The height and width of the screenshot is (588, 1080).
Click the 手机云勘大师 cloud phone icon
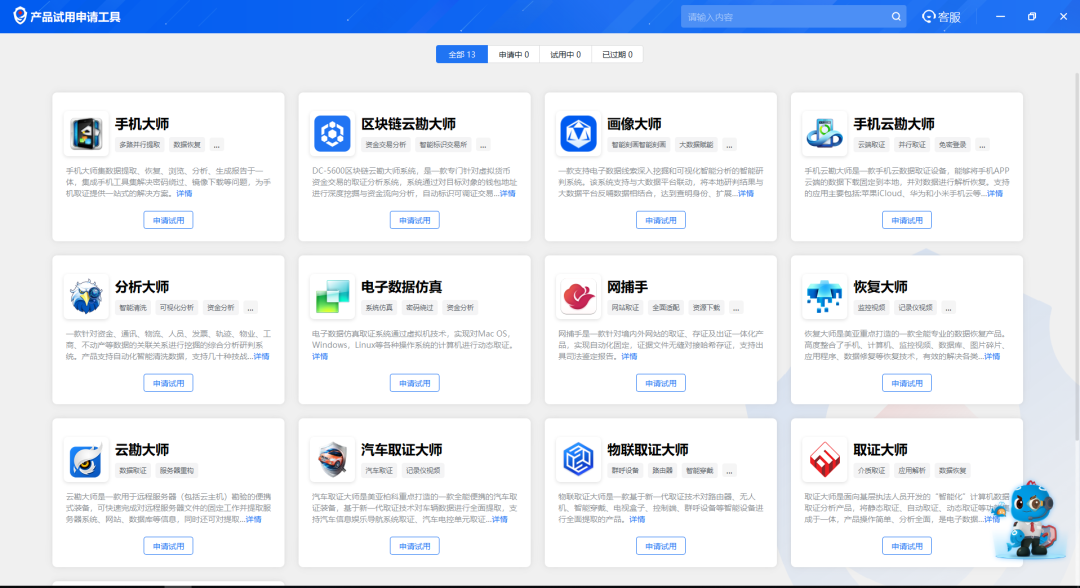click(x=824, y=133)
